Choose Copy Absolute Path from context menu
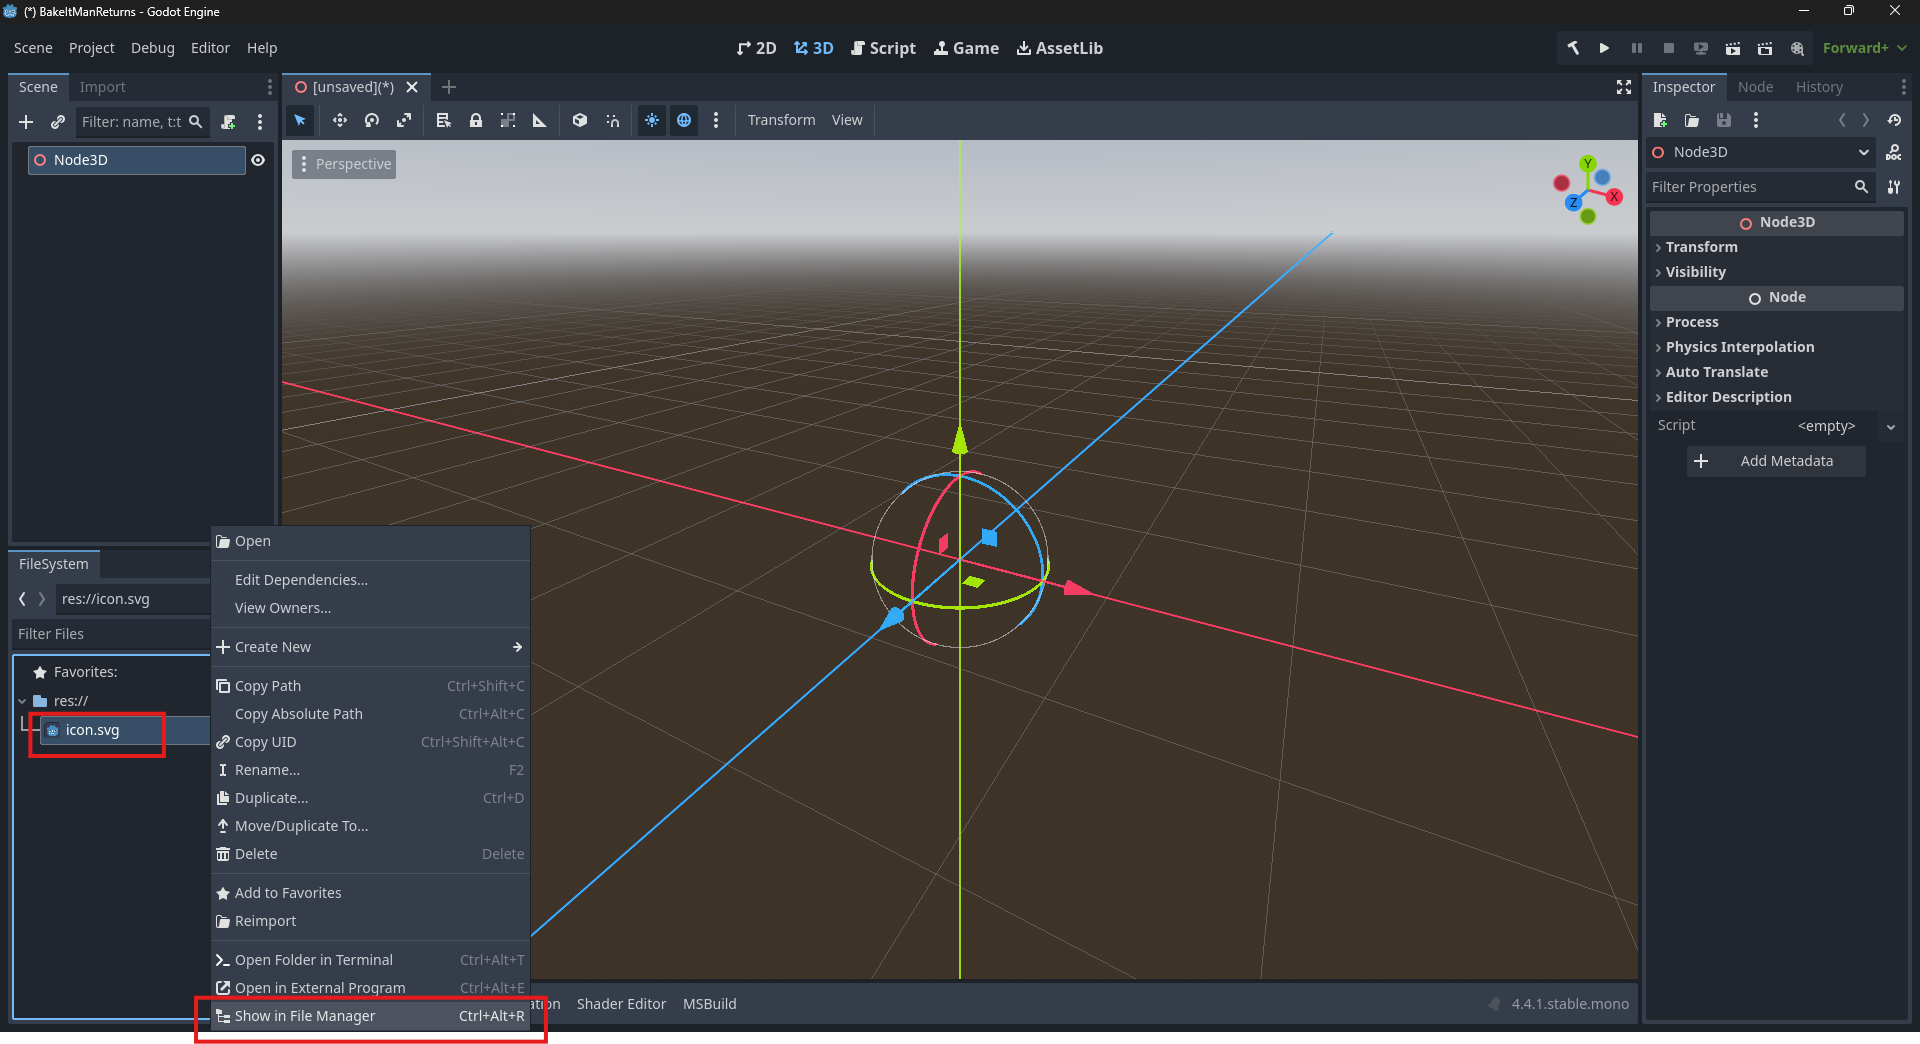The image size is (1920, 1044). 370,714
